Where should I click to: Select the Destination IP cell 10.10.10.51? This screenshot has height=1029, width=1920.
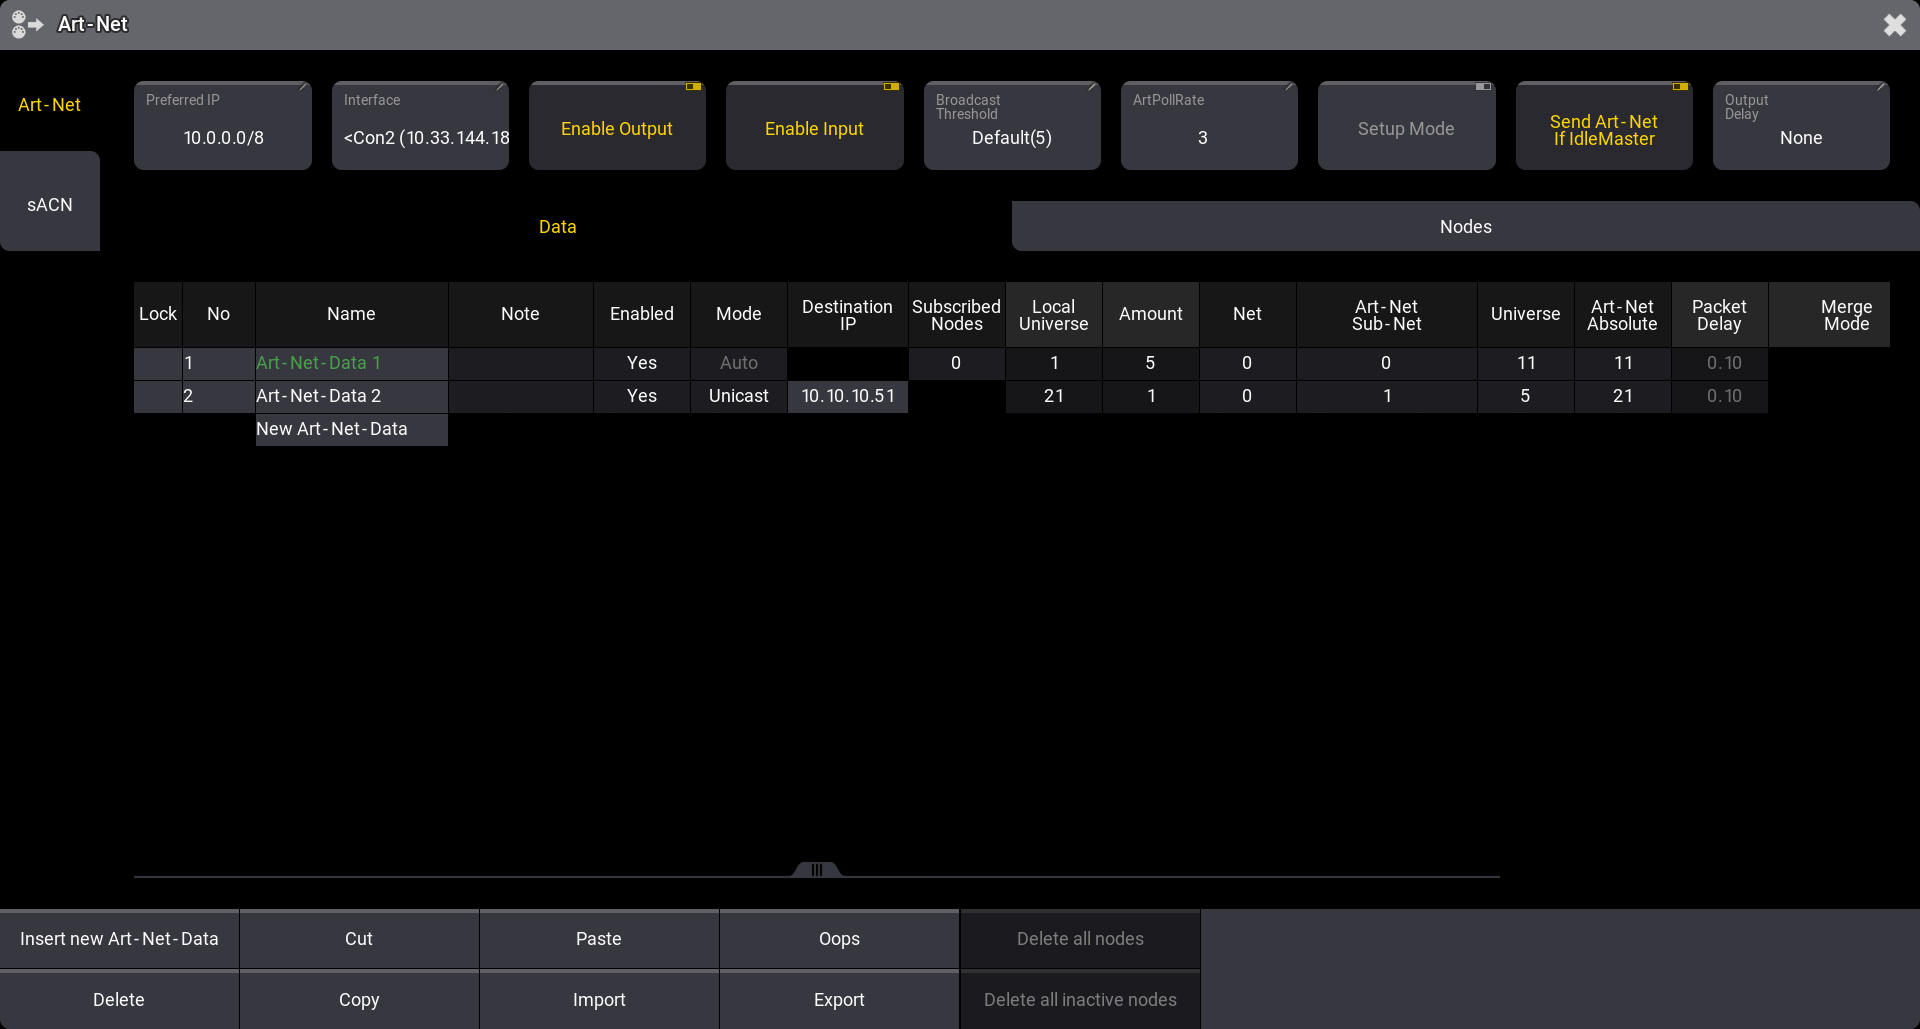tap(848, 396)
